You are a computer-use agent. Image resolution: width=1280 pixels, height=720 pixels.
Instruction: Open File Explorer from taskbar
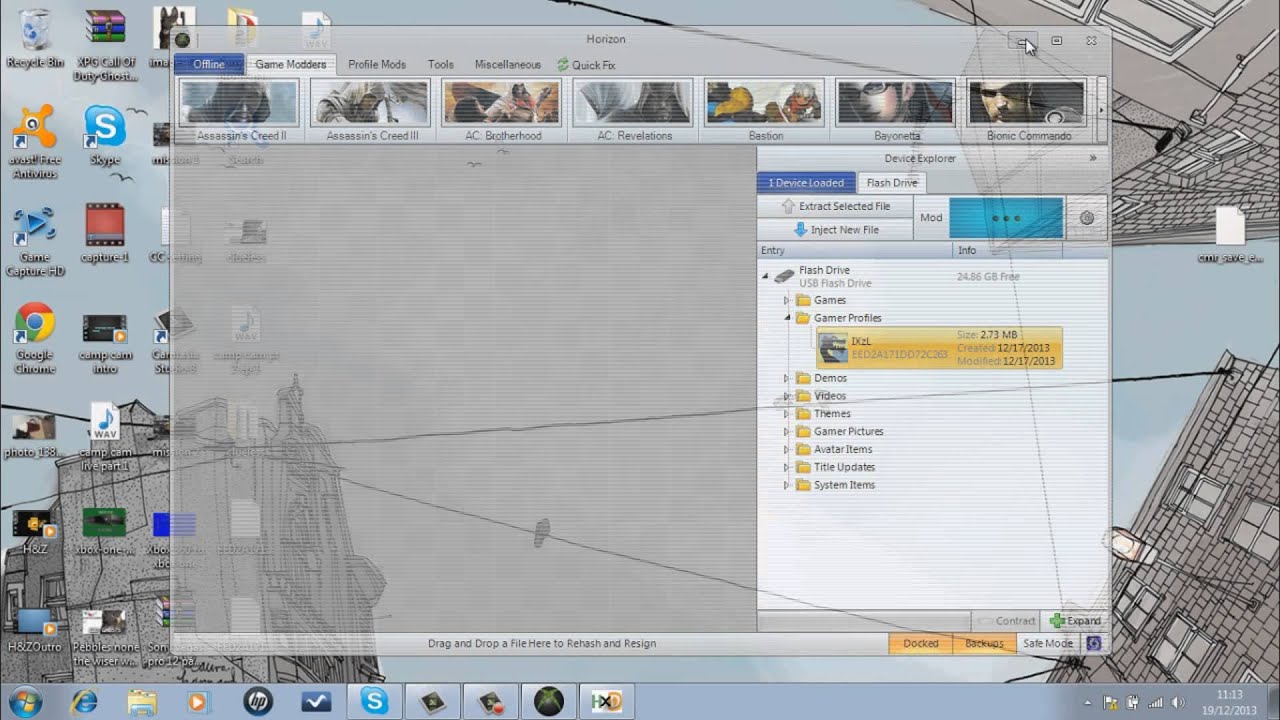(x=142, y=702)
